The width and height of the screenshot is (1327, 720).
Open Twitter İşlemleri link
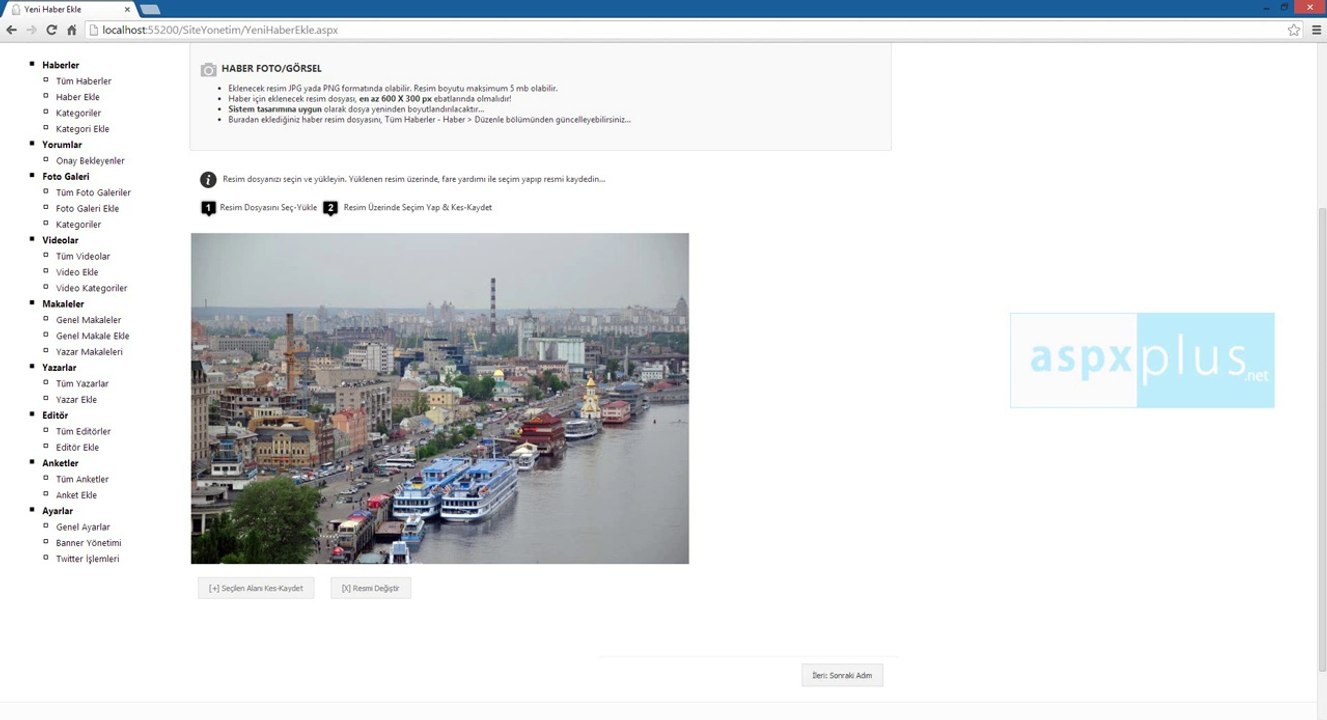click(x=88, y=559)
